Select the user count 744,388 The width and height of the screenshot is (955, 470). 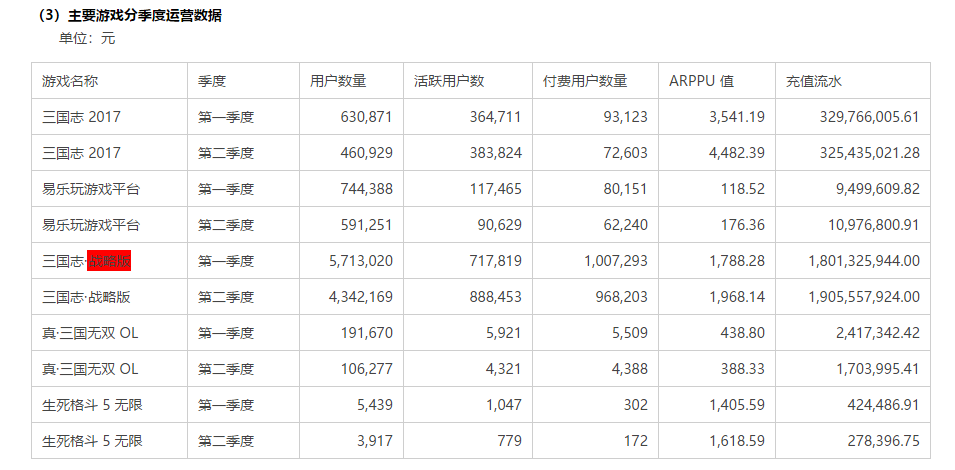click(x=367, y=189)
